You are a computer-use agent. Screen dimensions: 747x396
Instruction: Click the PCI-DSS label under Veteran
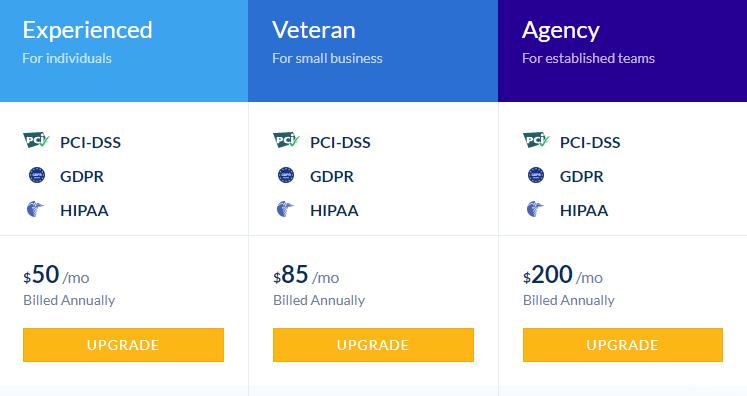340,142
